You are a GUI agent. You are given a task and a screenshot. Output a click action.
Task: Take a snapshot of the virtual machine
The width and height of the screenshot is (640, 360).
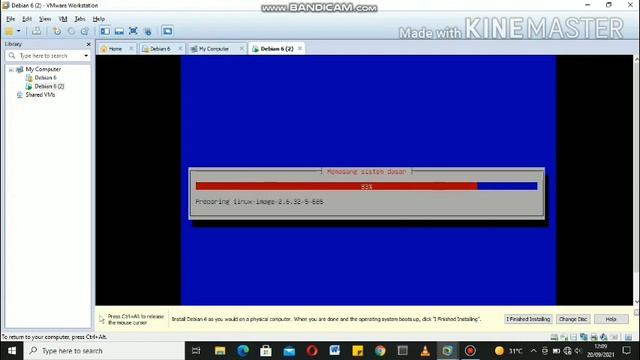coord(57,31)
